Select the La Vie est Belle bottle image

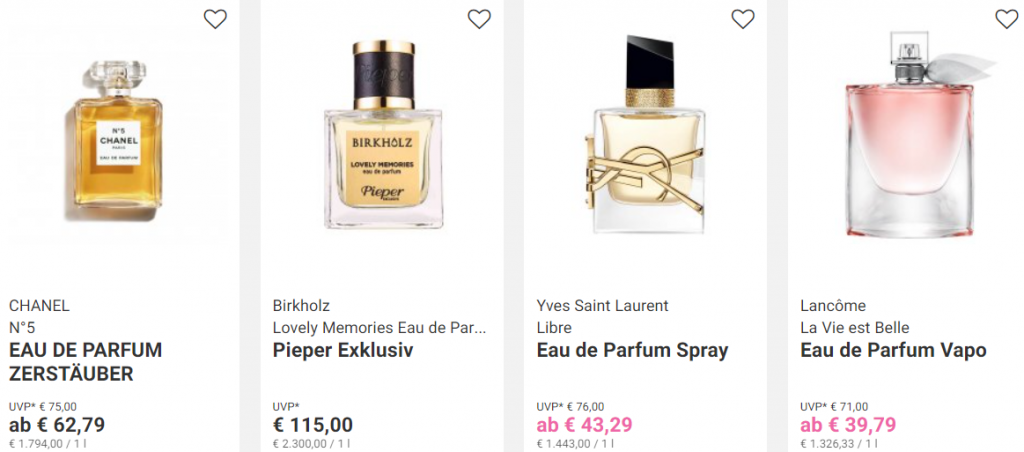click(914, 134)
